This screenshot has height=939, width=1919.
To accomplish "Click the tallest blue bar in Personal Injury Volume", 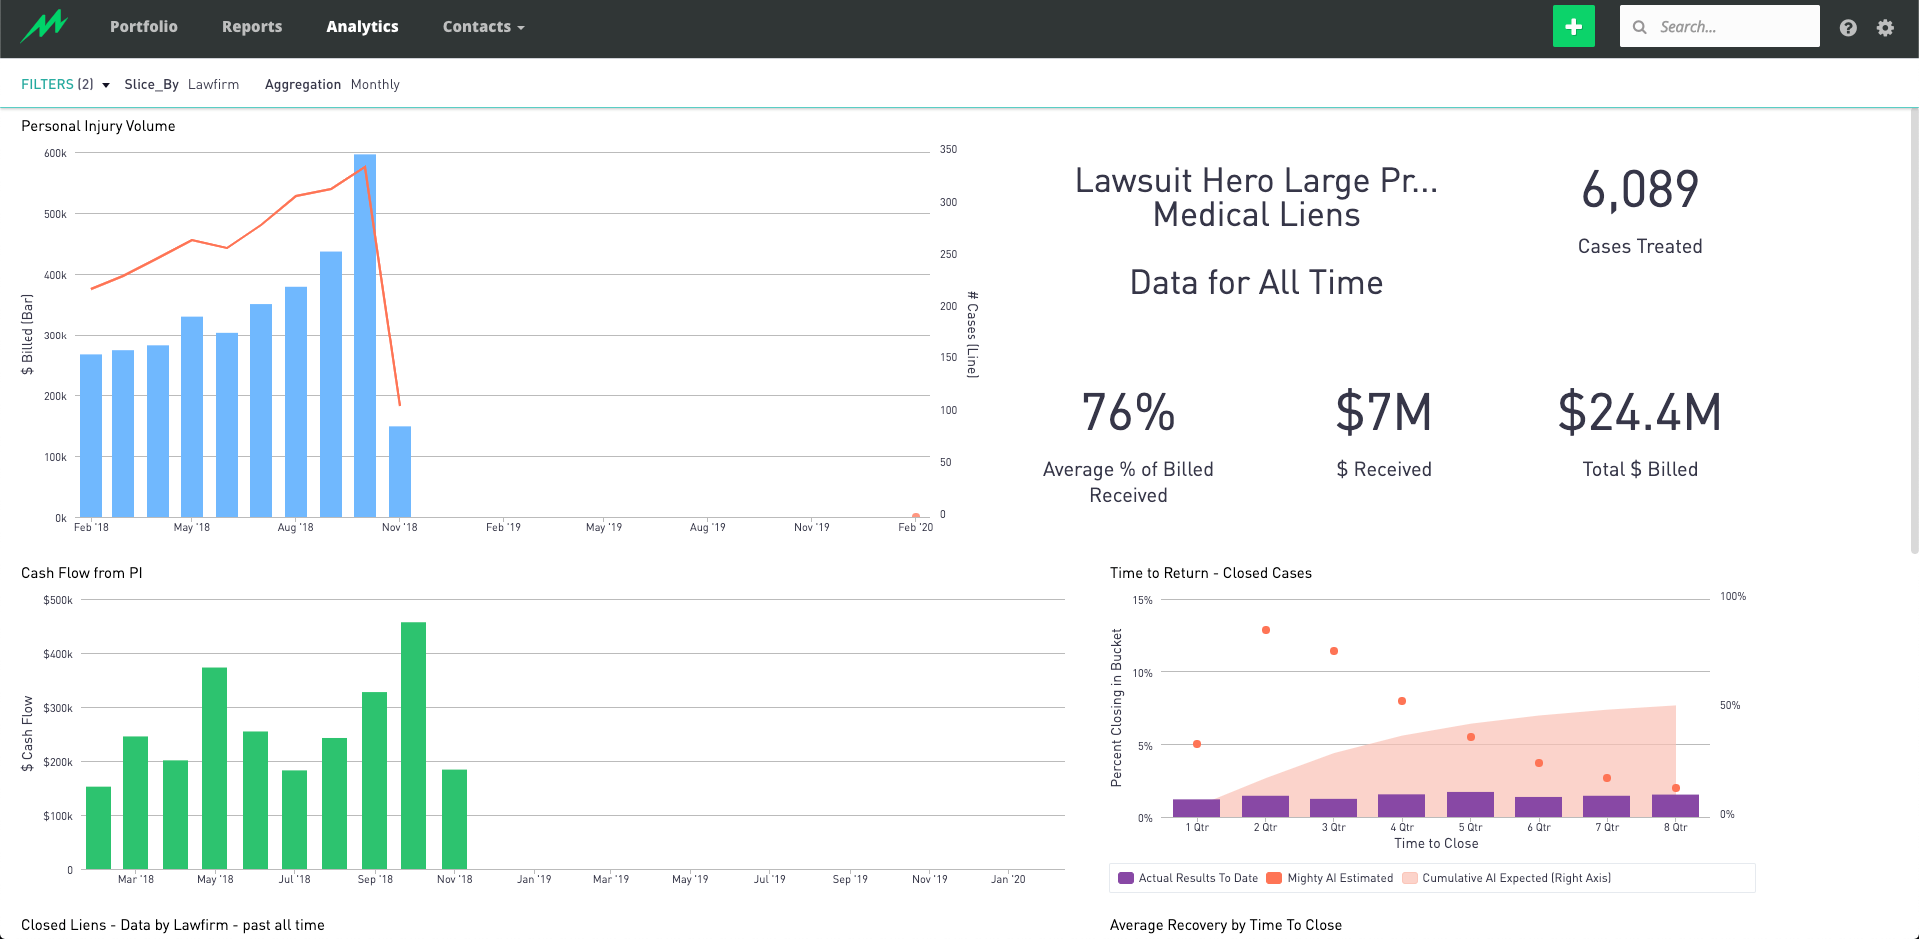I will pyautogui.click(x=365, y=335).
